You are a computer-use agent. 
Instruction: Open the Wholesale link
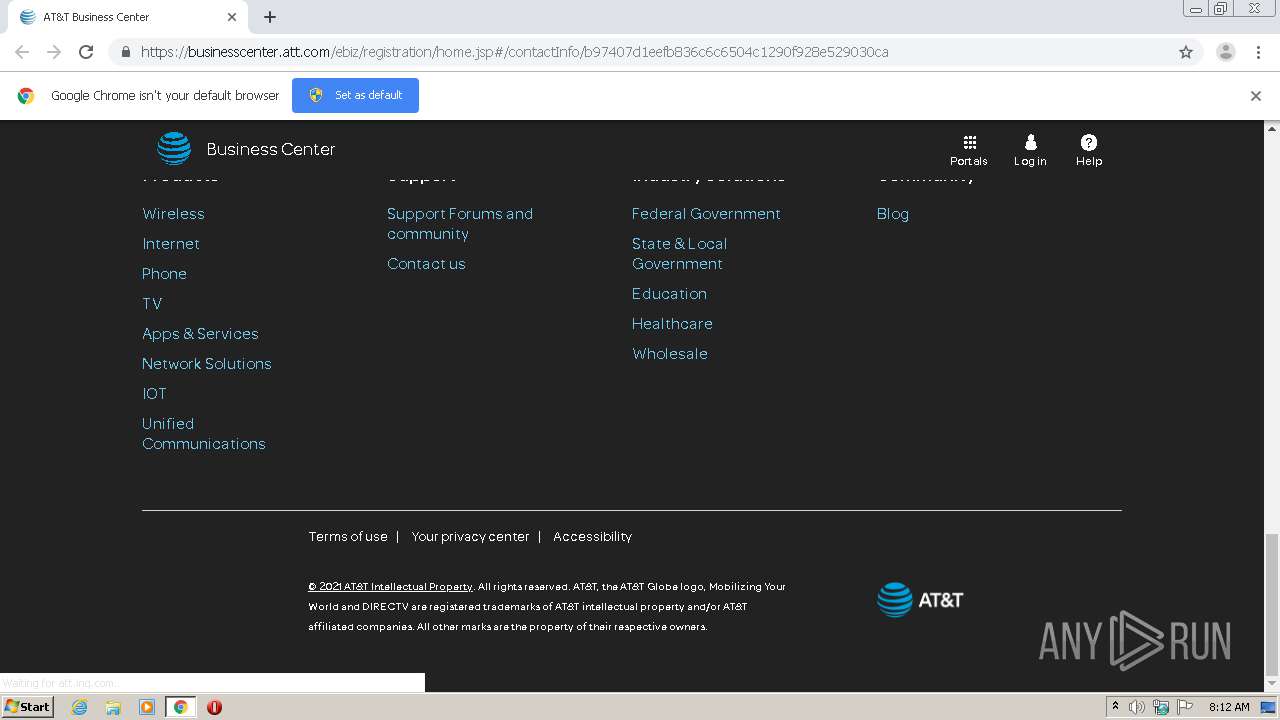pyautogui.click(x=670, y=354)
